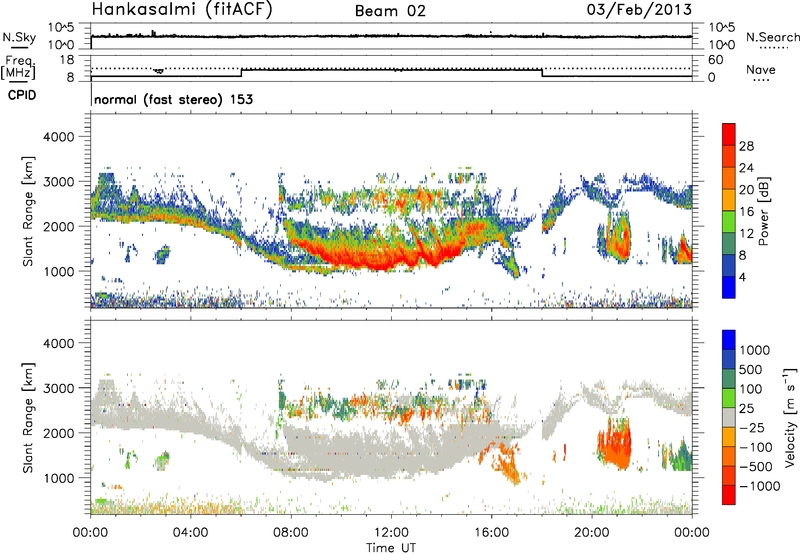Click the '4' power colorbar tick

tap(743, 277)
